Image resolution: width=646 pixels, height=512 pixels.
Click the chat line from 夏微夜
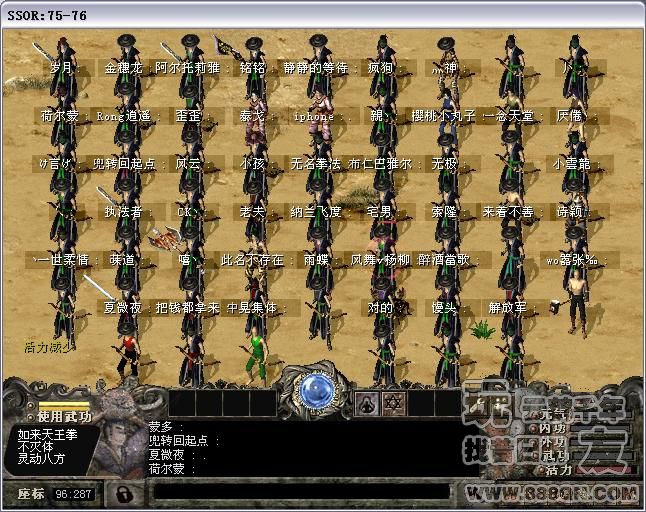click(177, 455)
